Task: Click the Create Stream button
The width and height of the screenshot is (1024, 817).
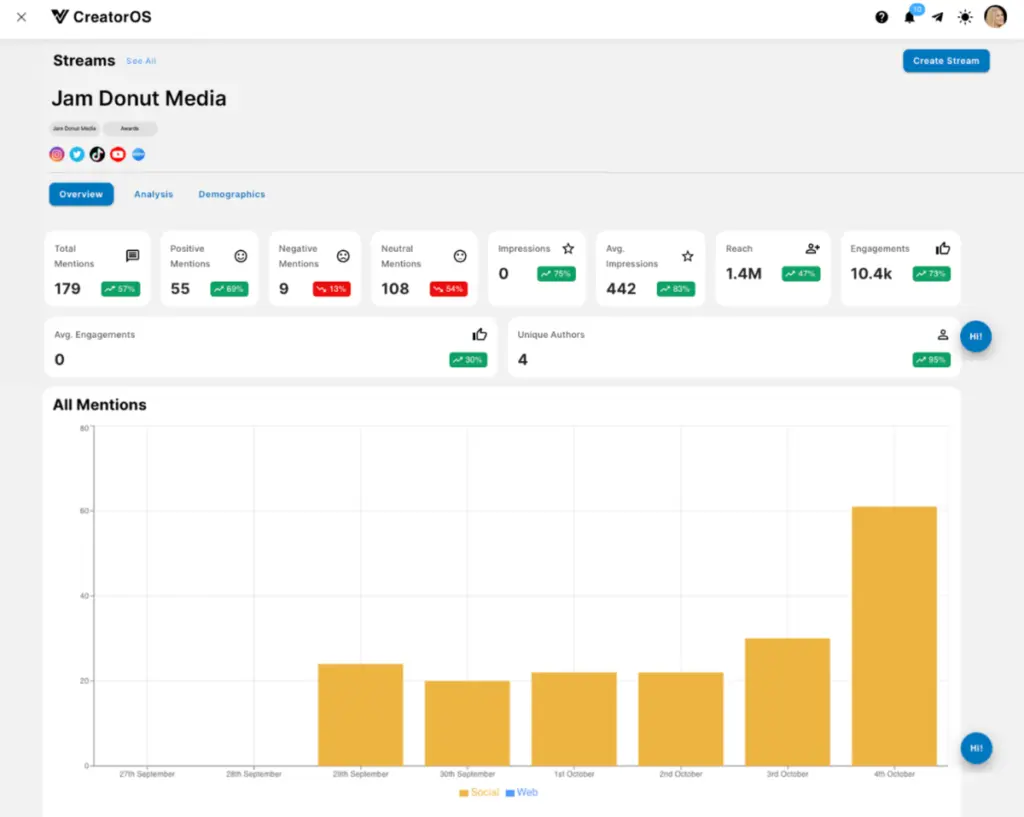Action: pyautogui.click(x=945, y=61)
